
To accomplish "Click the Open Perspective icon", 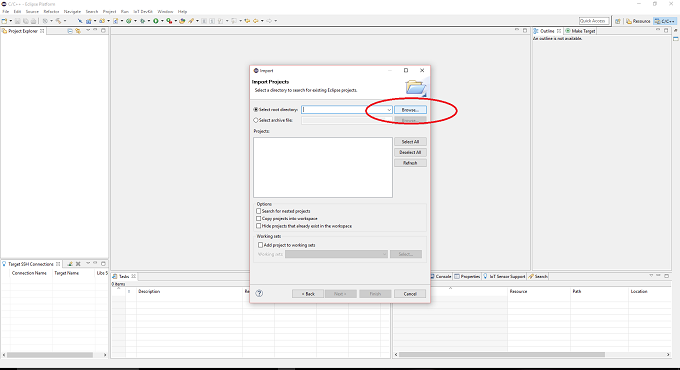I will [618, 21].
